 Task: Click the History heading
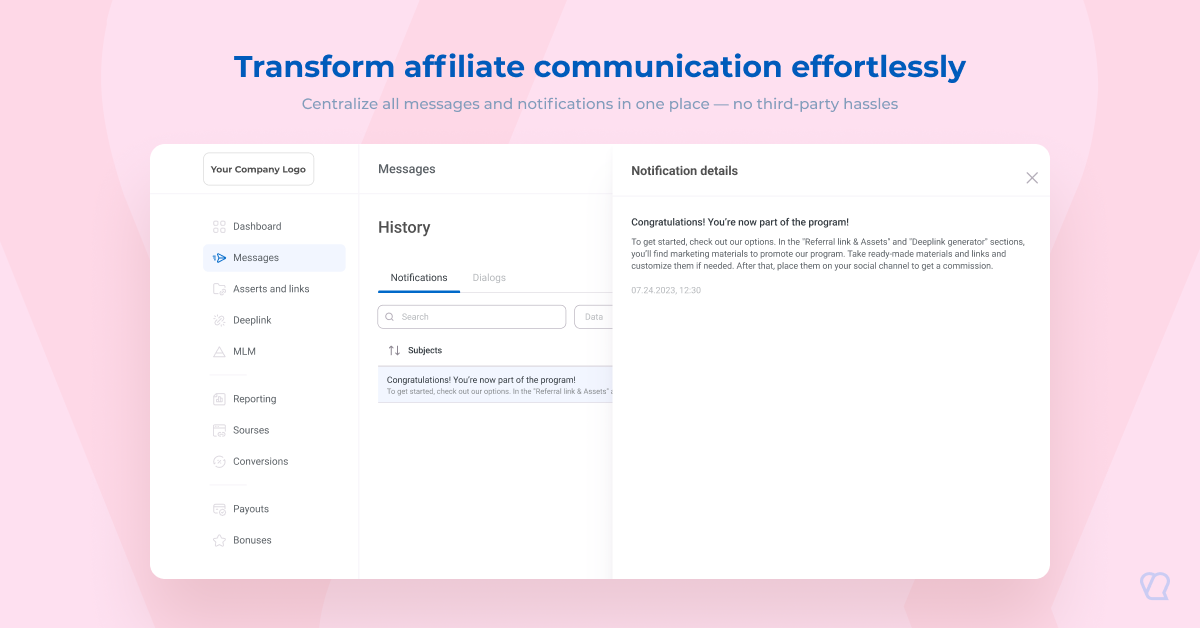pyautogui.click(x=404, y=228)
